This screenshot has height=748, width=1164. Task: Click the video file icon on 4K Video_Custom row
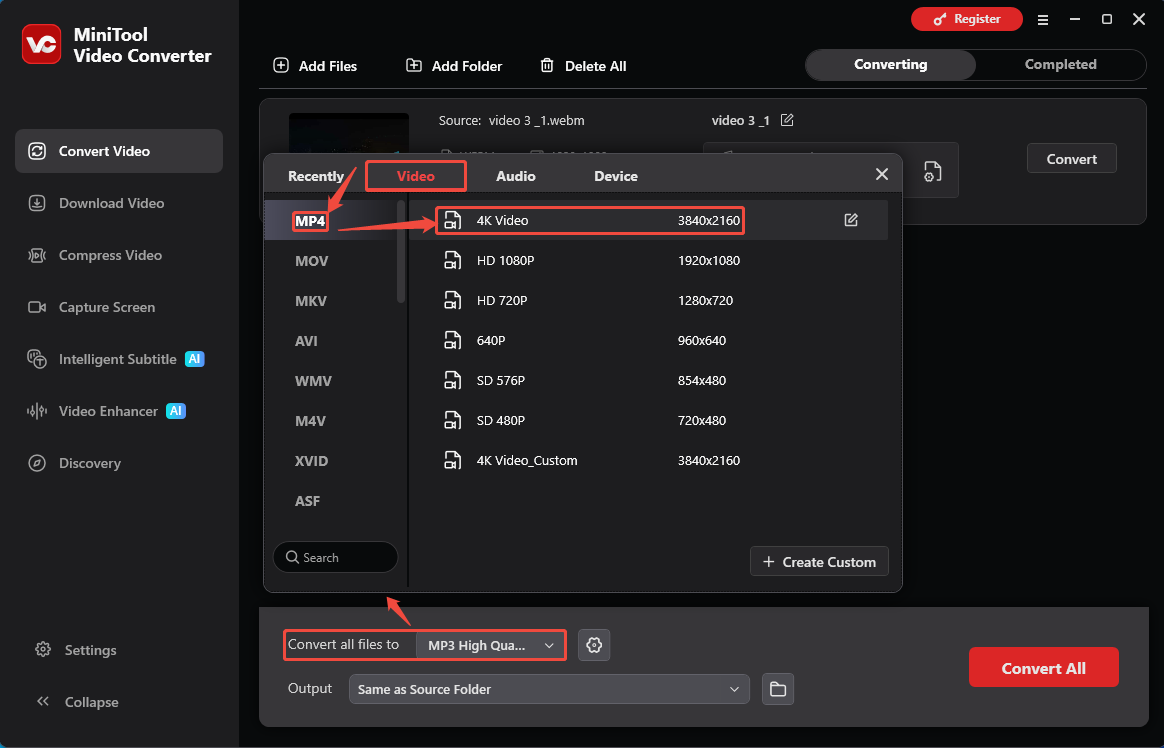click(452, 460)
